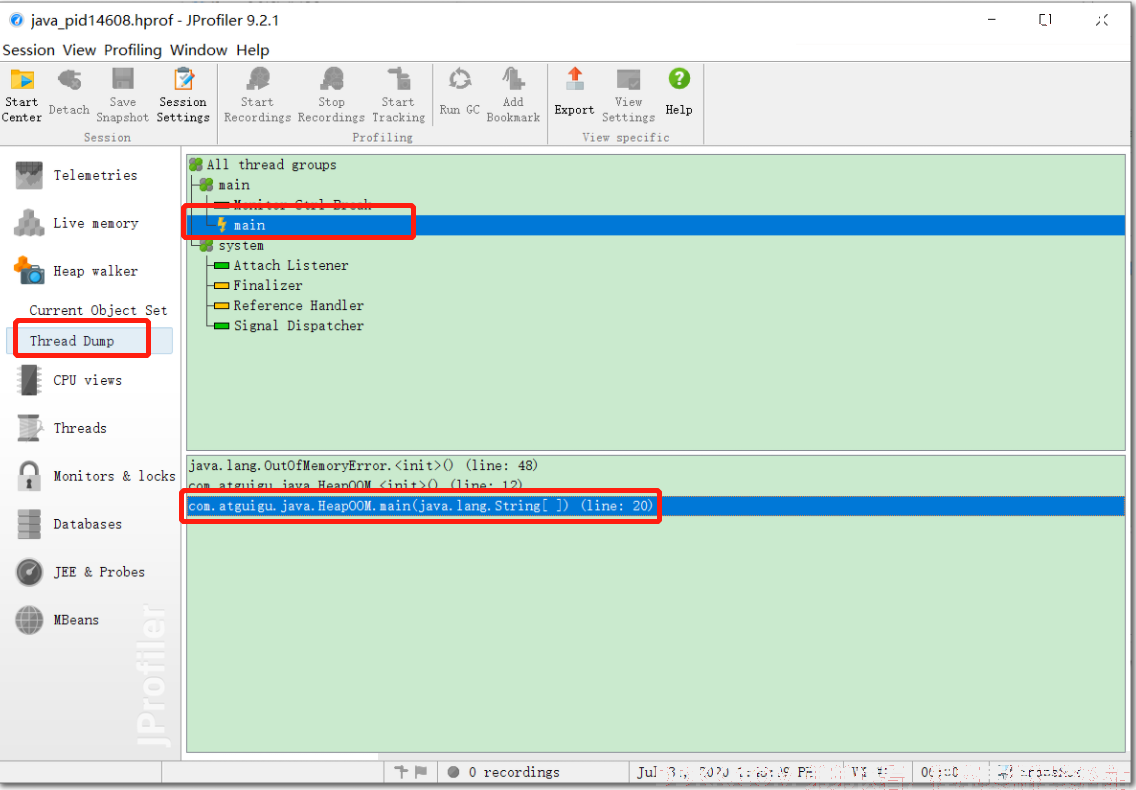Switch to Current Object Set view

click(98, 310)
